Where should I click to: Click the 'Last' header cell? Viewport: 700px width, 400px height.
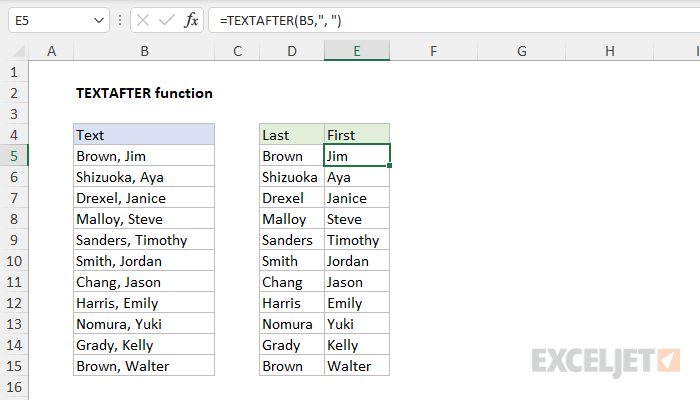point(292,135)
